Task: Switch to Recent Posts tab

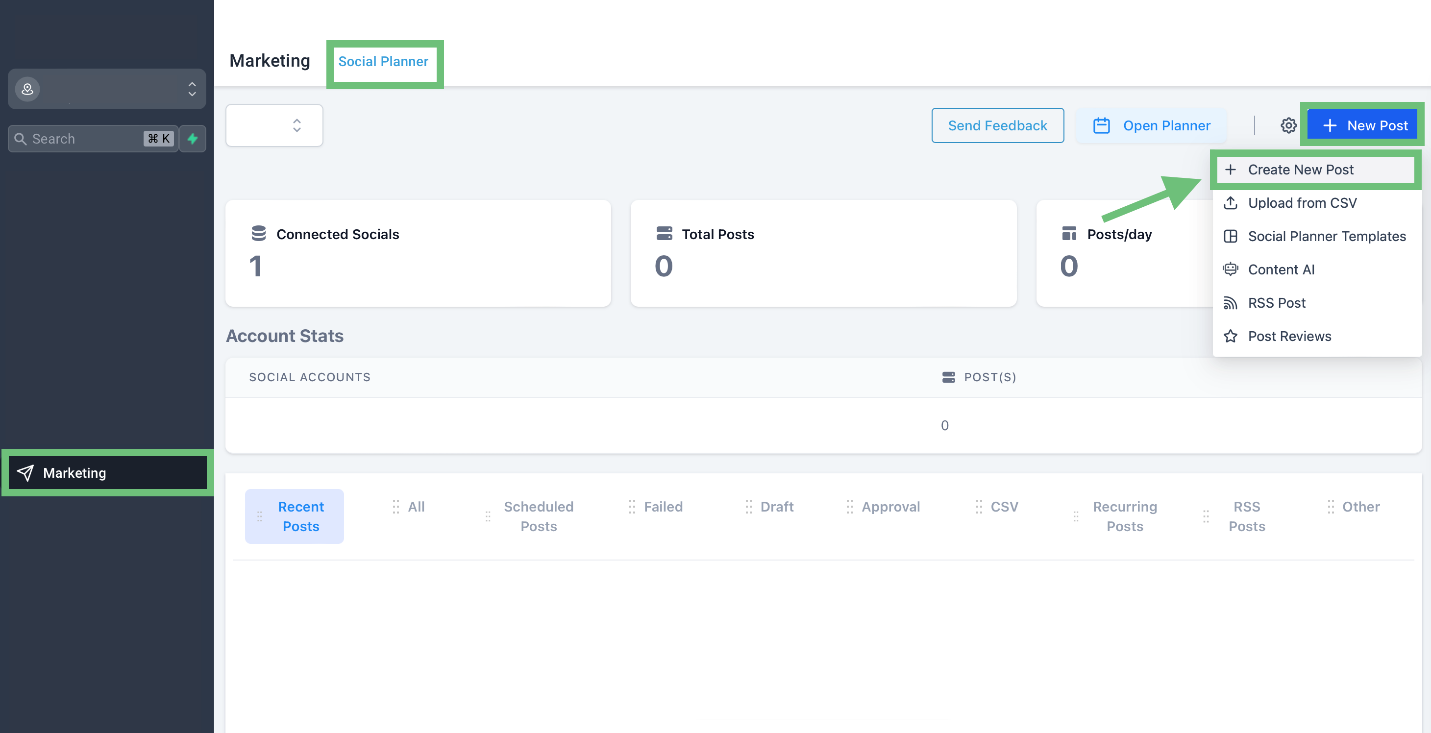Action: pos(294,516)
